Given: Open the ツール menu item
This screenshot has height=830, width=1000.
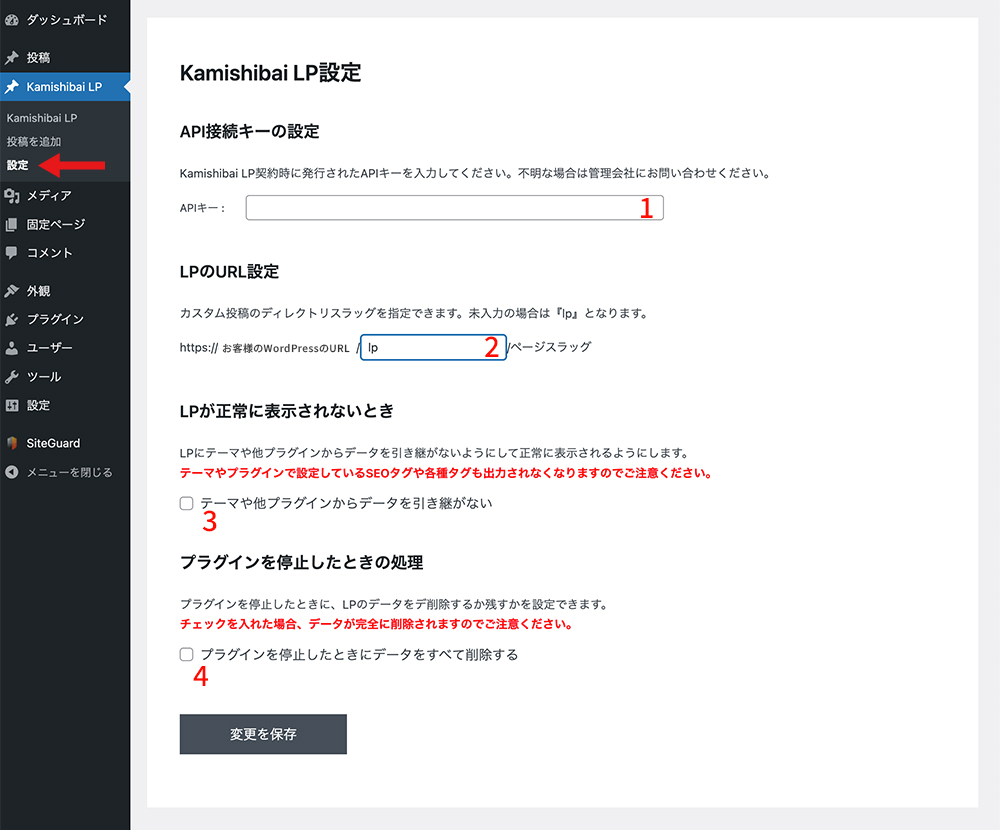Looking at the screenshot, I should (x=65, y=377).
